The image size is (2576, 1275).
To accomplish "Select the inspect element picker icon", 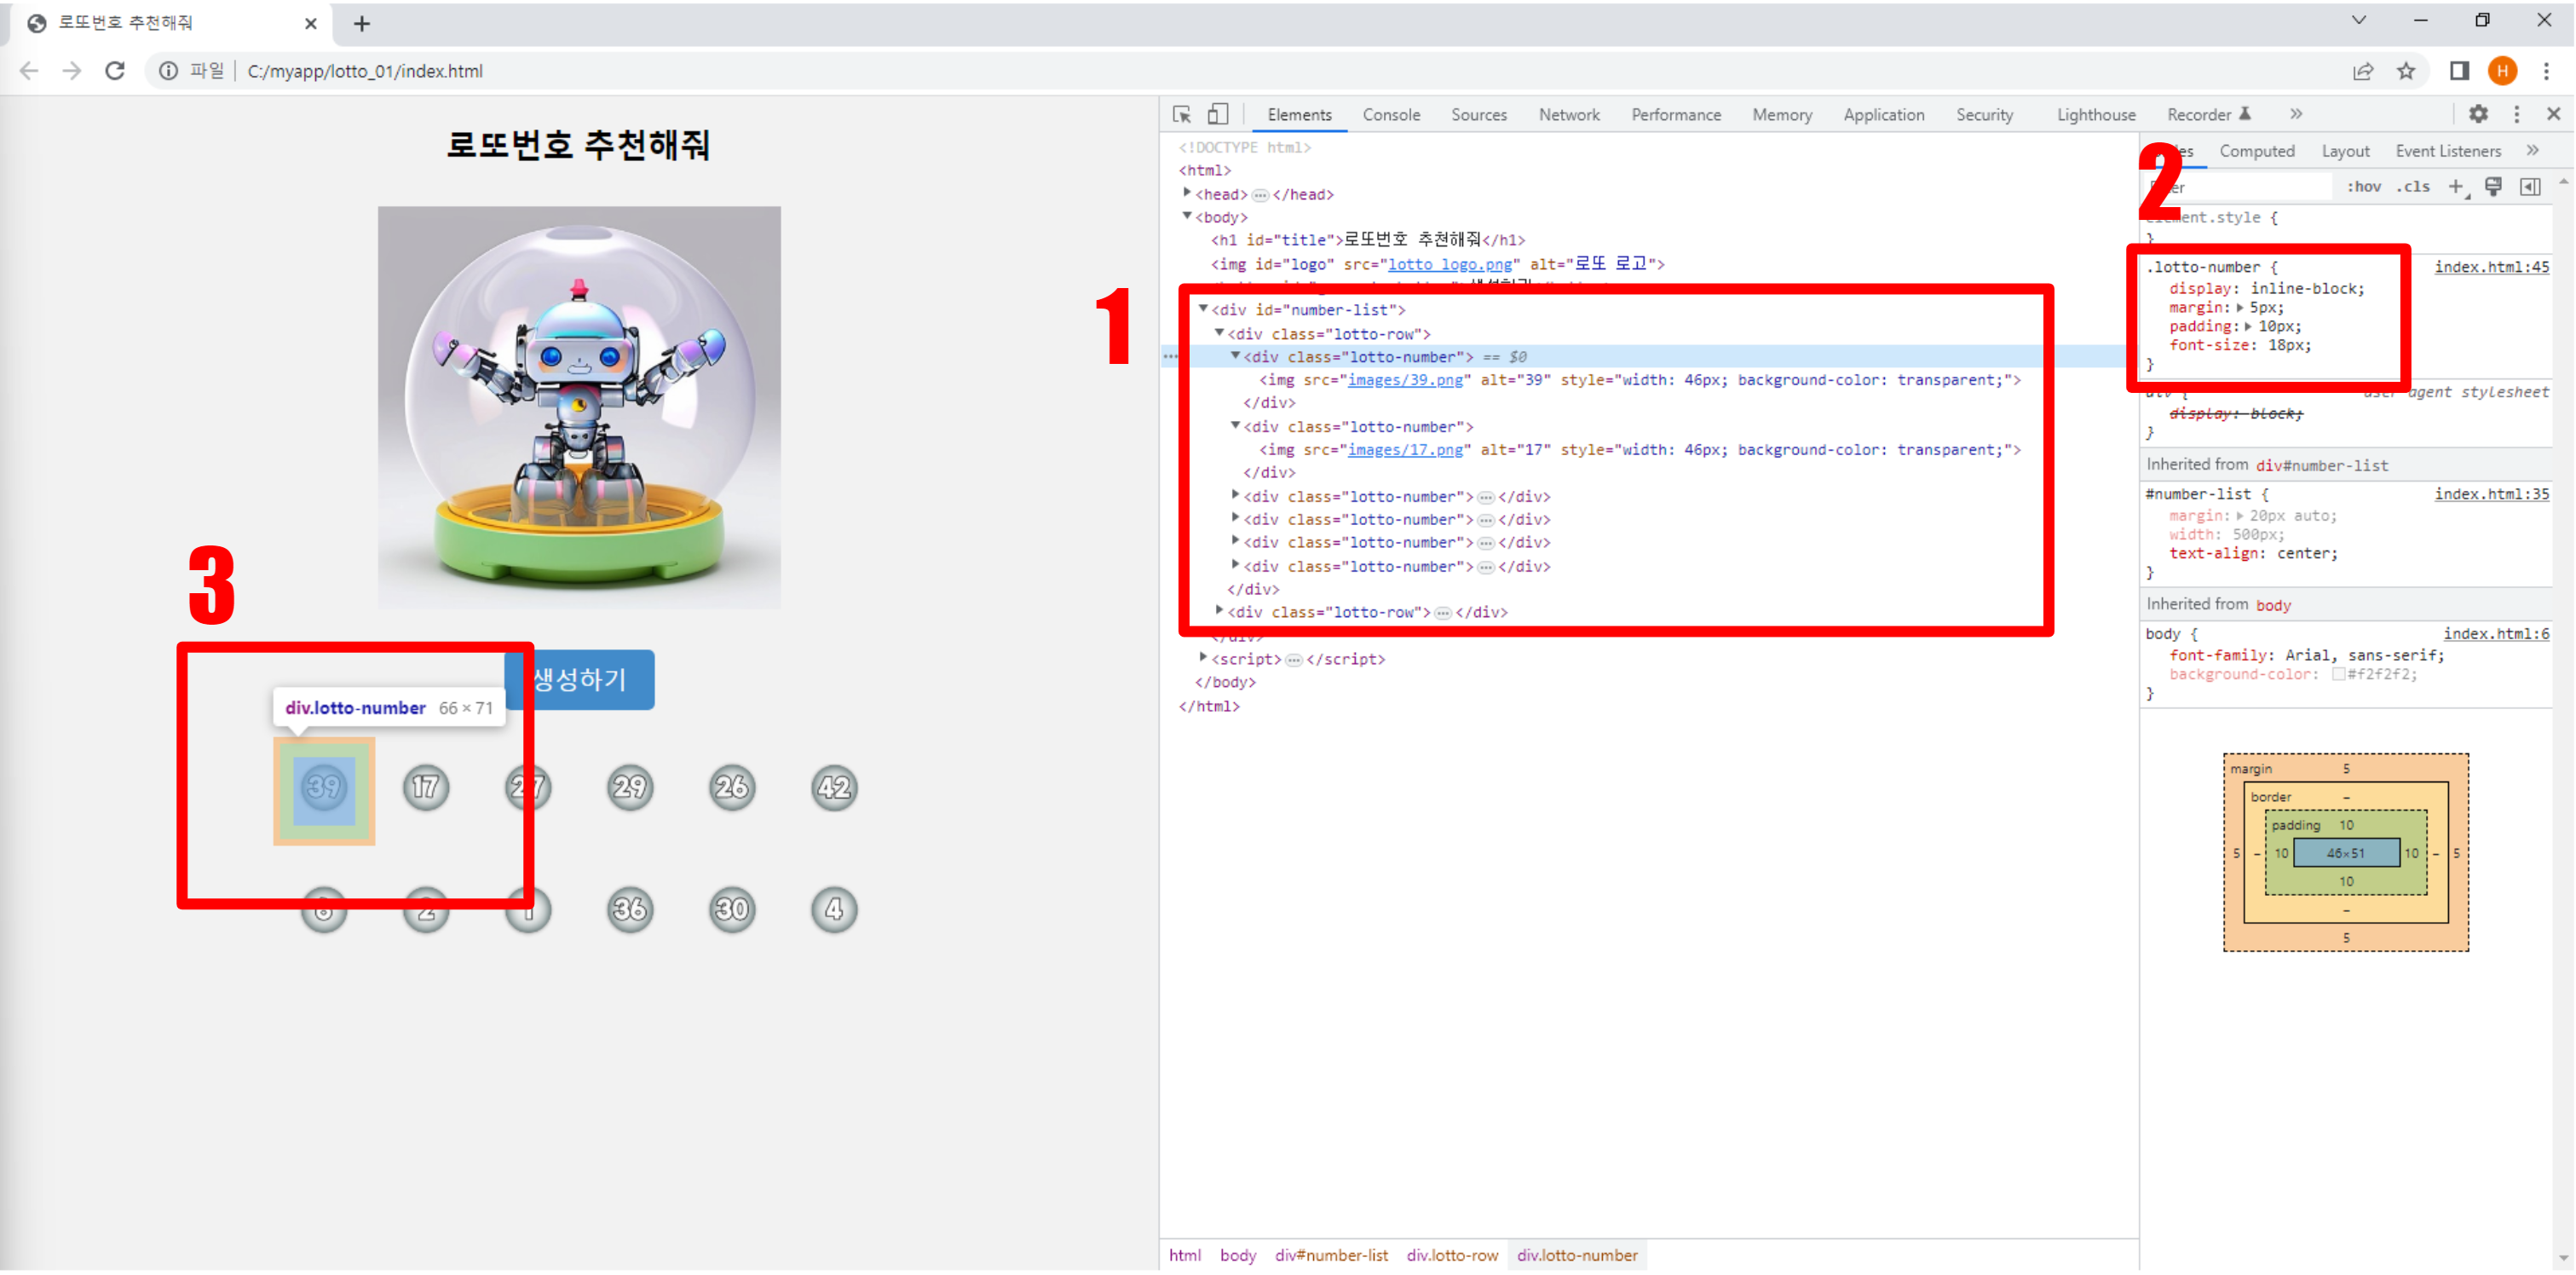I will (1182, 114).
